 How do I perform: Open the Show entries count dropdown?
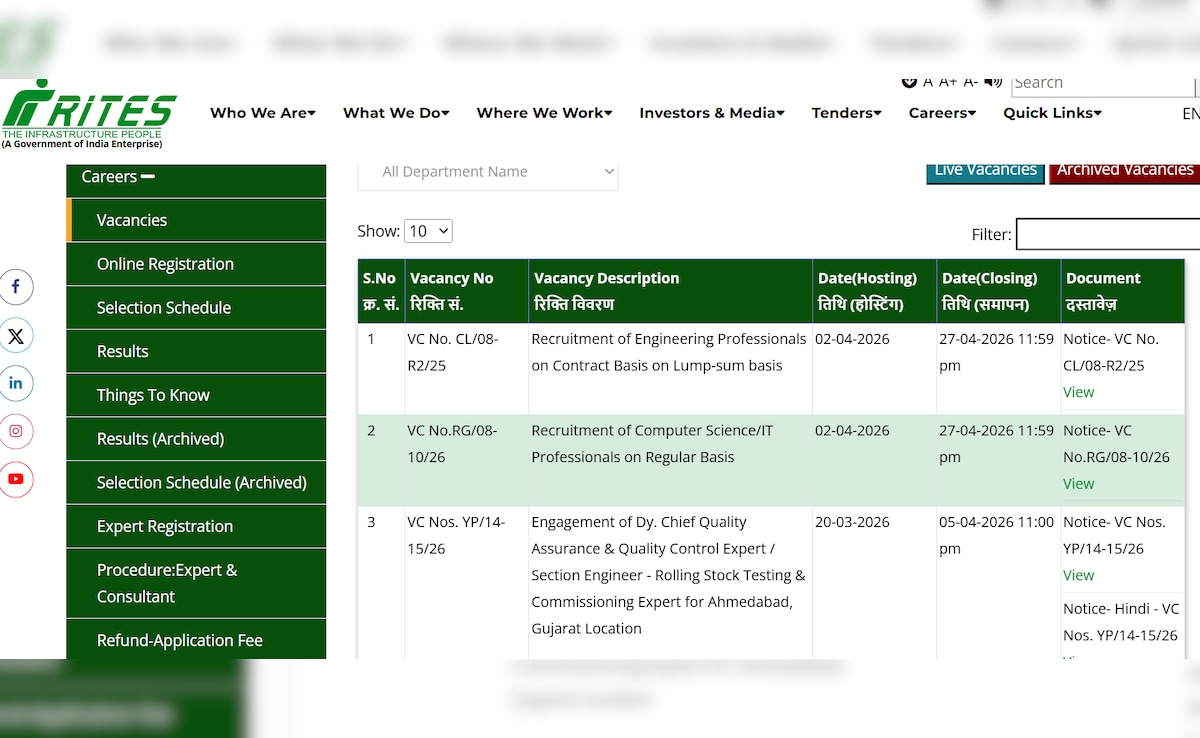pos(428,231)
